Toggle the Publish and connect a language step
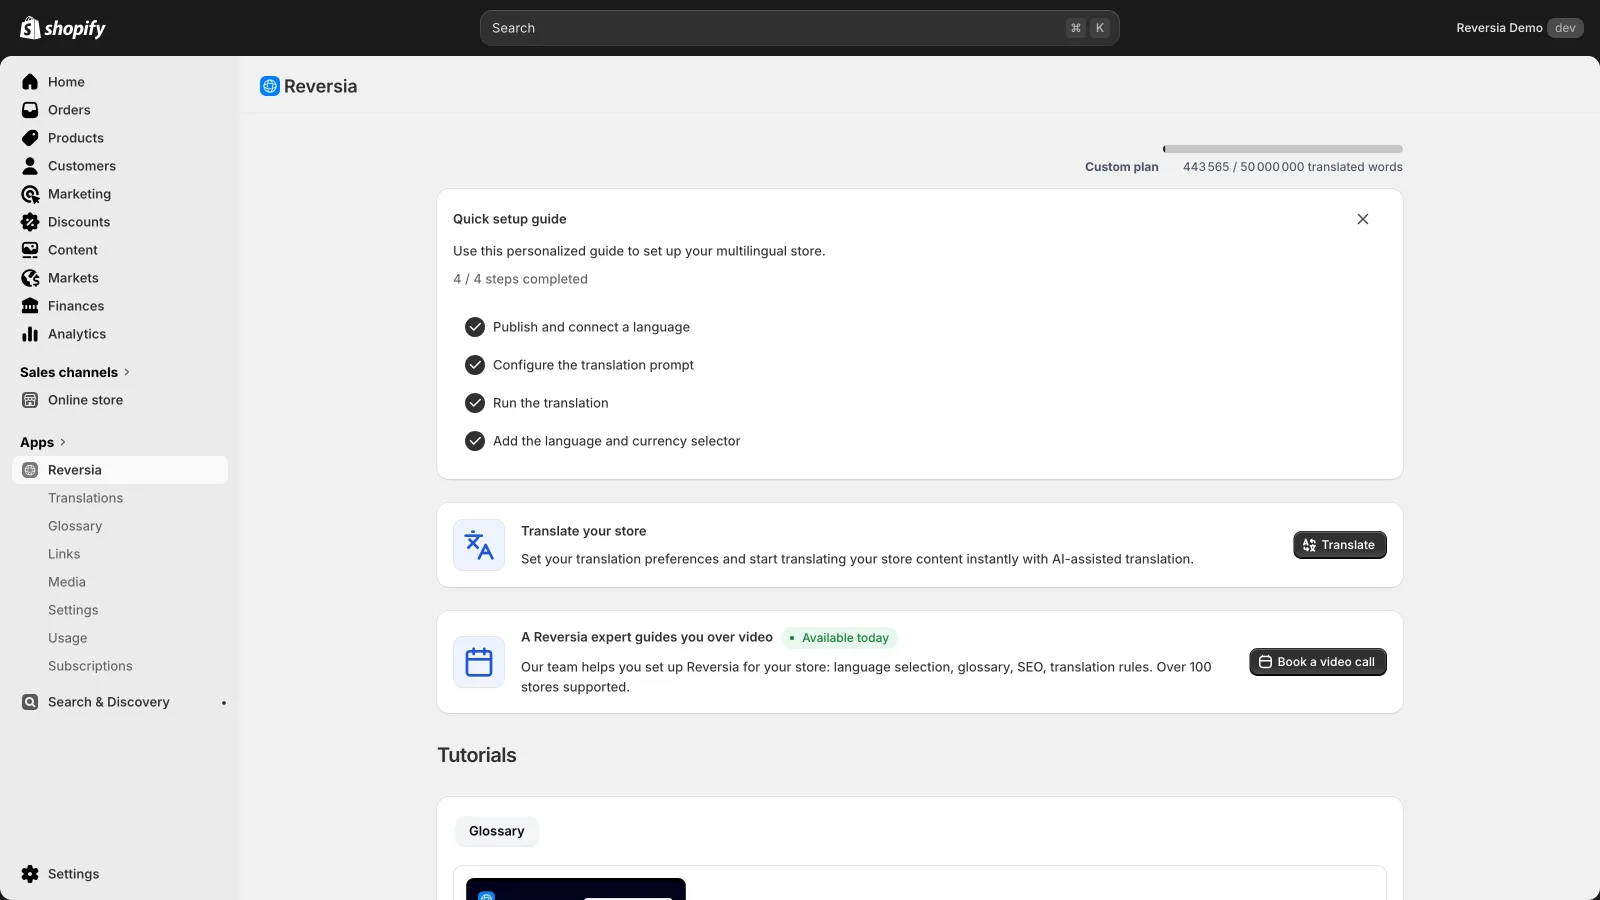Screen dimensions: 1600x900 point(475,327)
